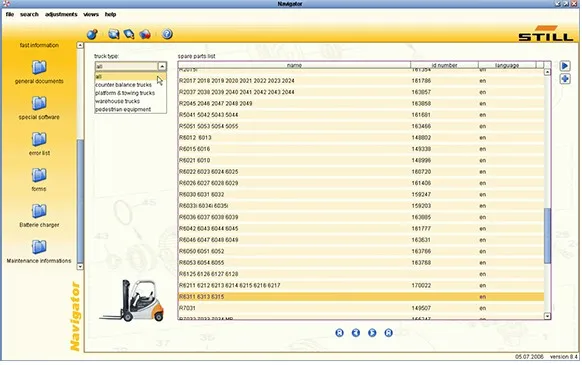Open help with the question mark icon
Viewport: 582px width, 365px height.
point(167,34)
